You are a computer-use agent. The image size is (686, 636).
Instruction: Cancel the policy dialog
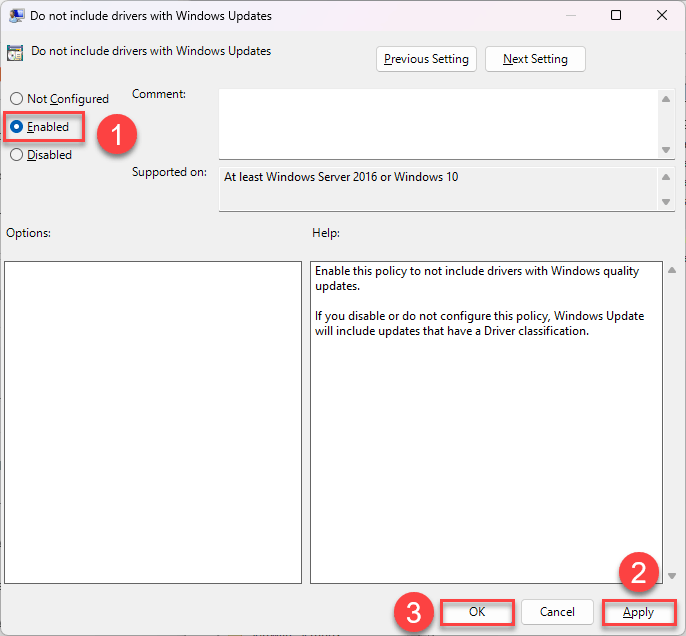coord(557,612)
